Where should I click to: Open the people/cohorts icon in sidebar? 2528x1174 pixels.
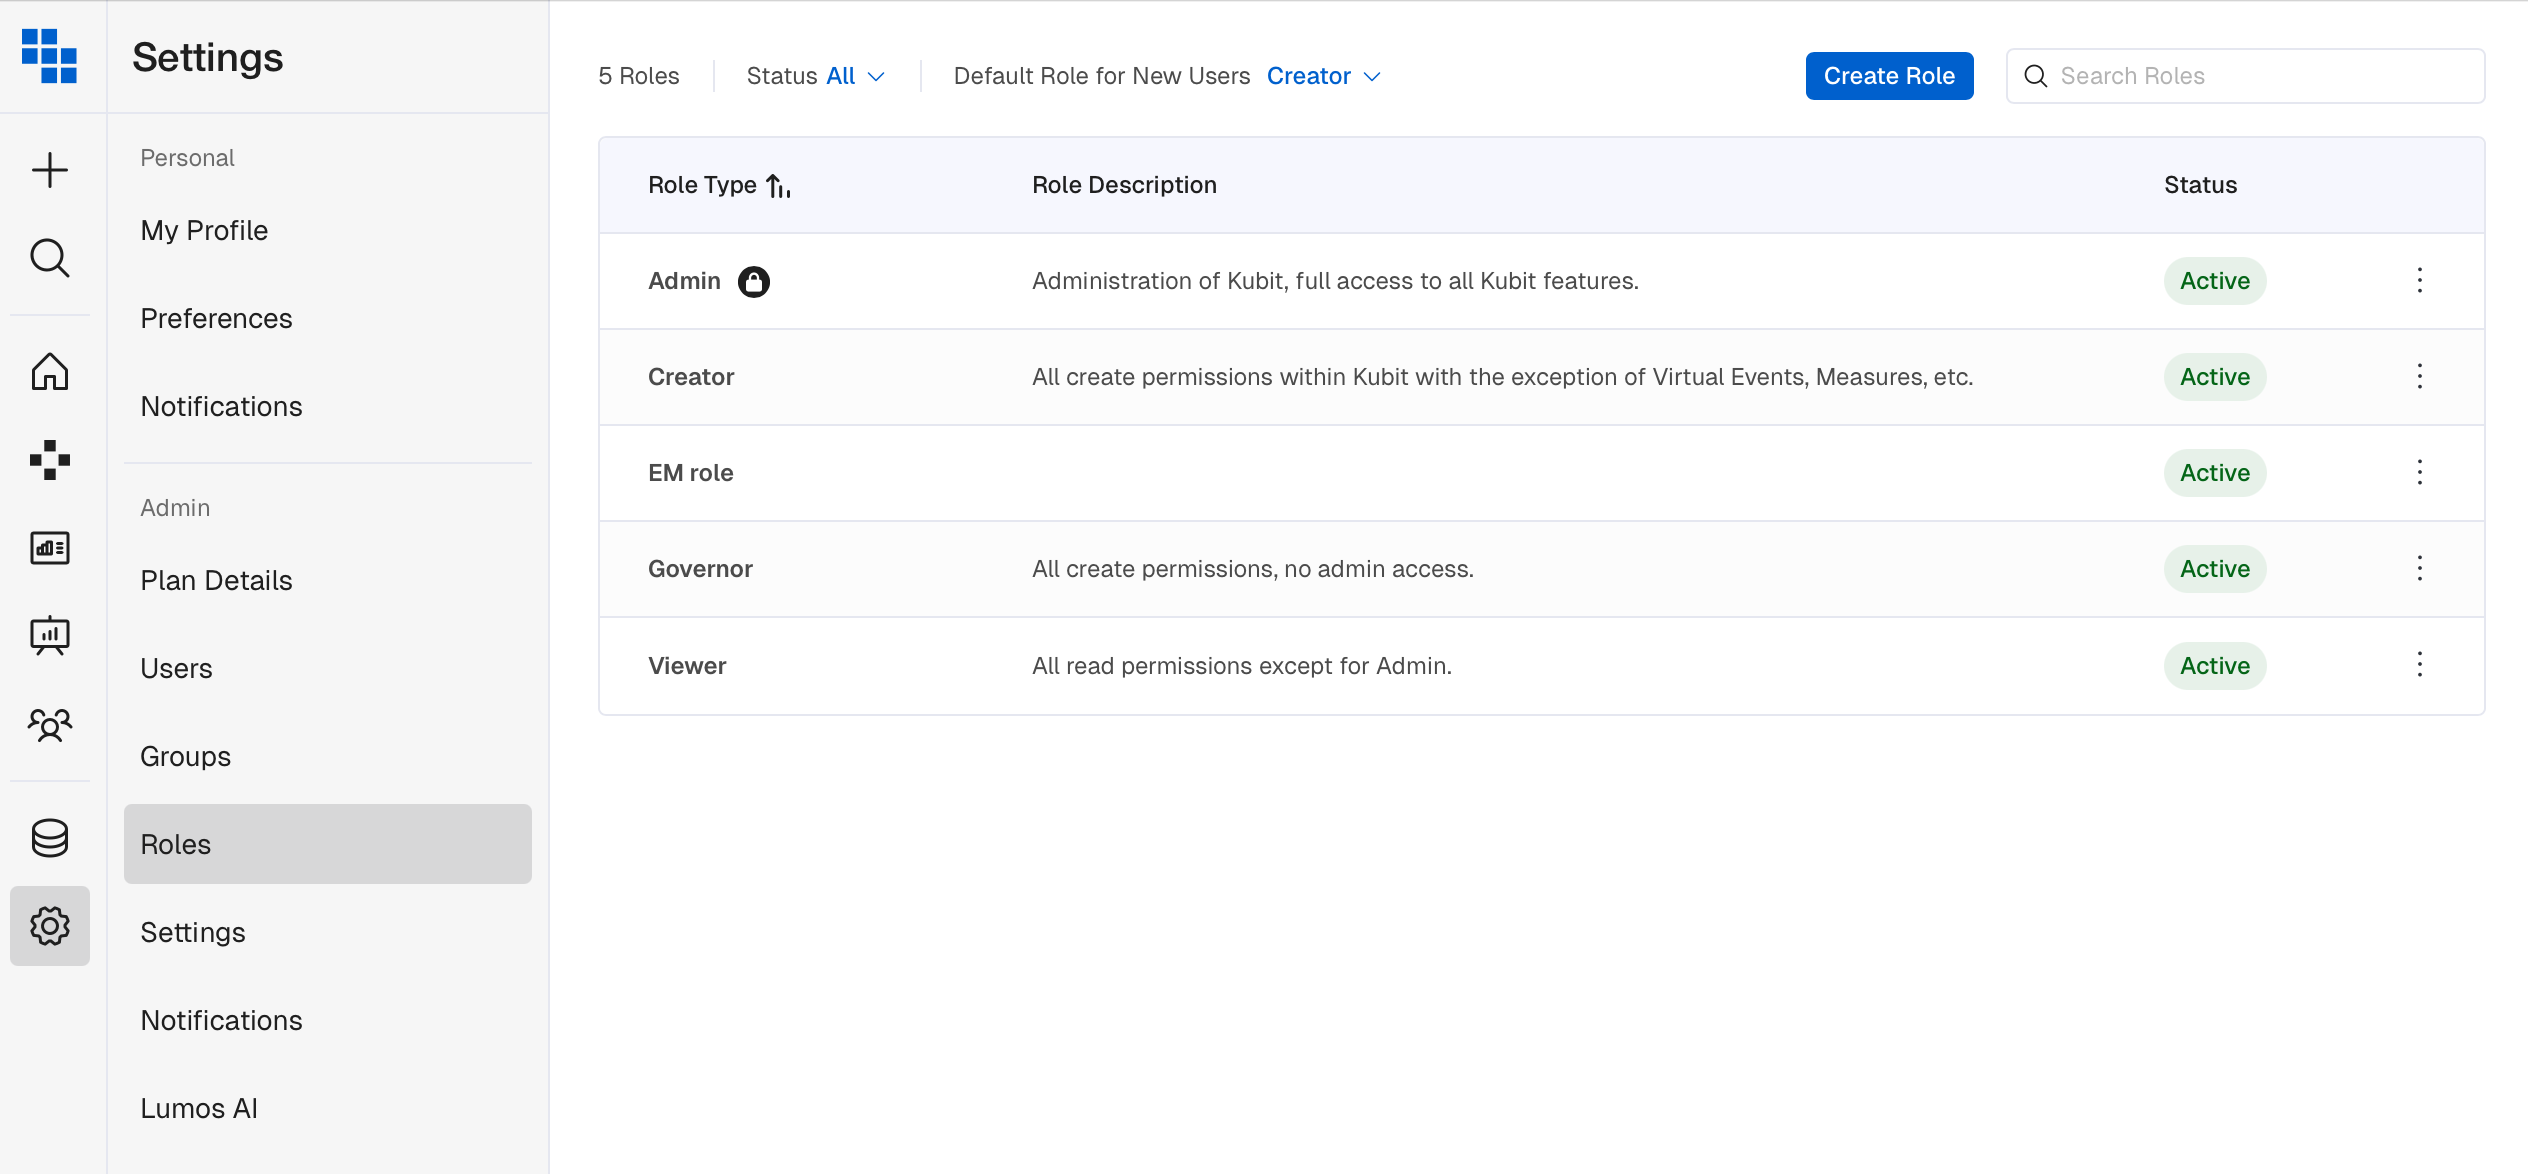point(49,724)
